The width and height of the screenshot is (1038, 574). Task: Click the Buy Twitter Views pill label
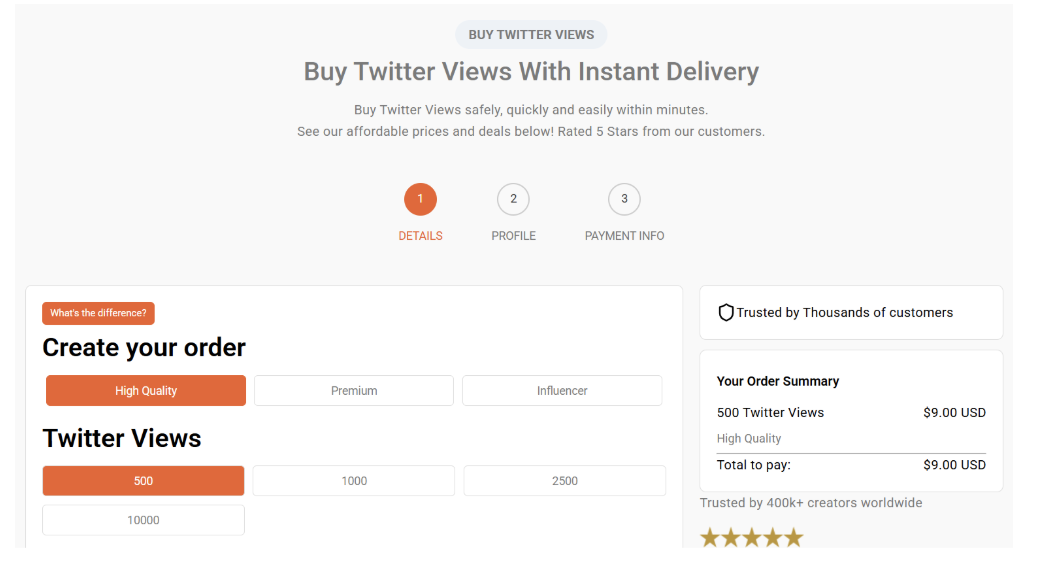coord(531,35)
